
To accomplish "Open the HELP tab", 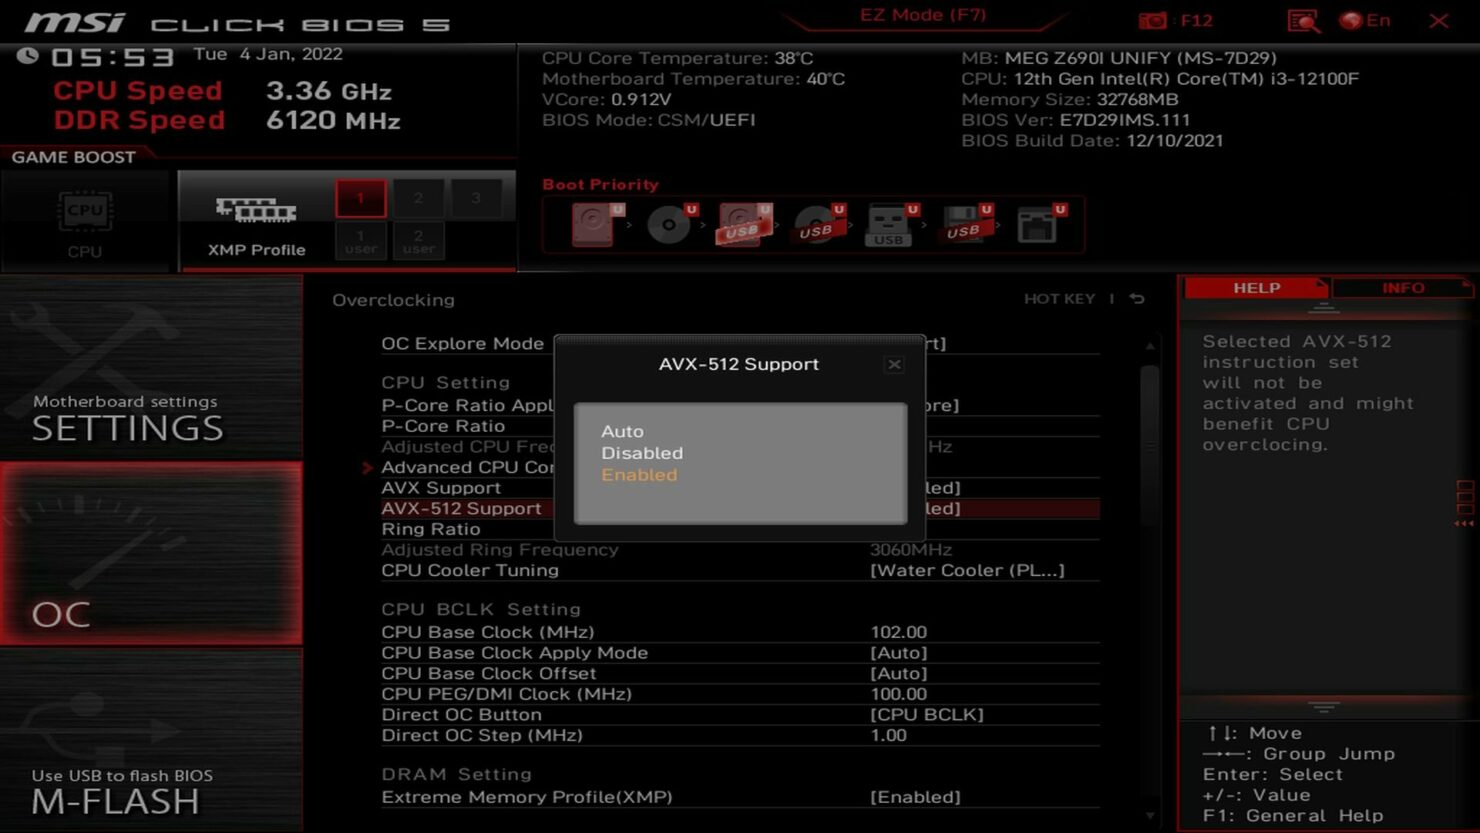I will [x=1257, y=288].
